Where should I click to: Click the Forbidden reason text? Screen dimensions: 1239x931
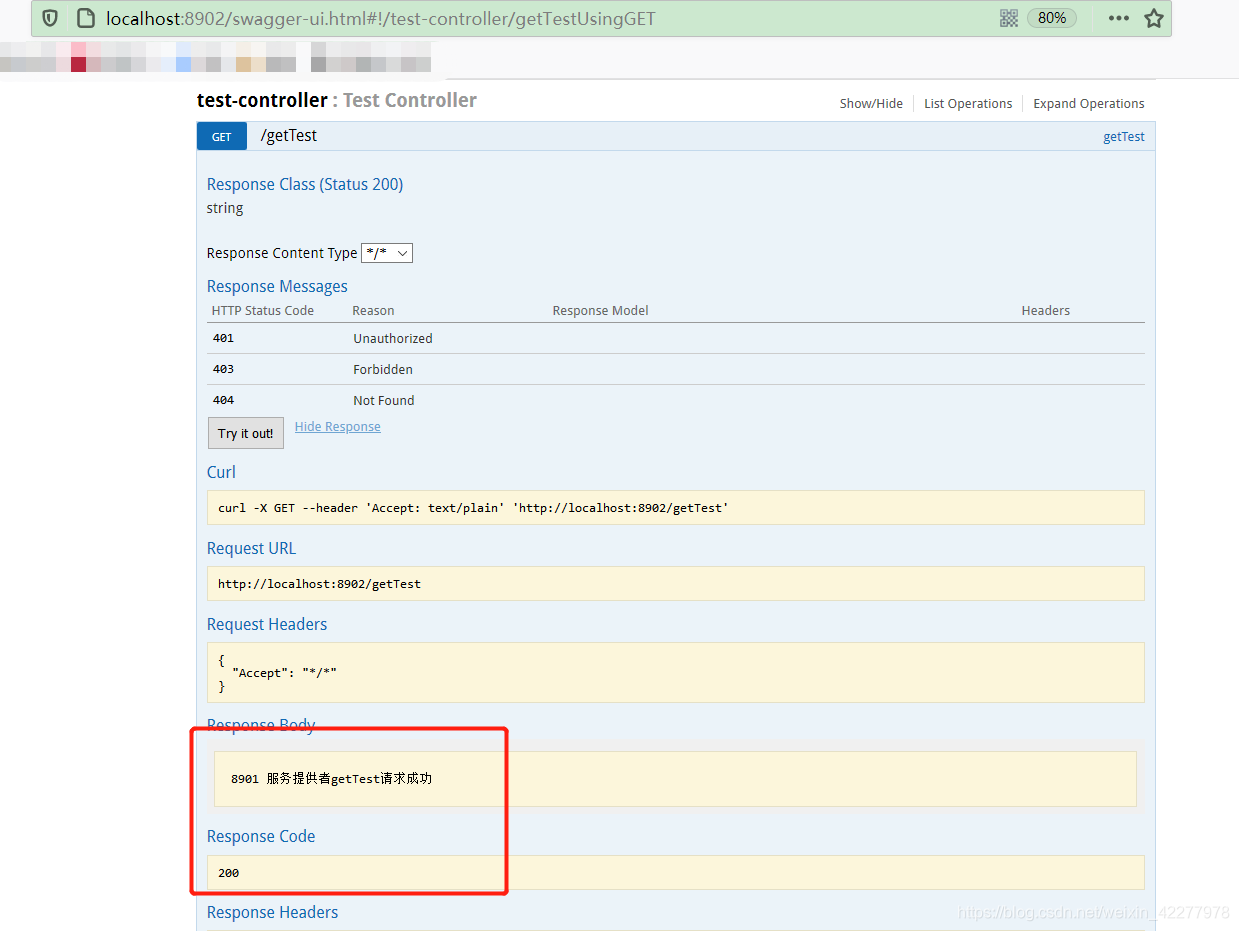pos(383,369)
